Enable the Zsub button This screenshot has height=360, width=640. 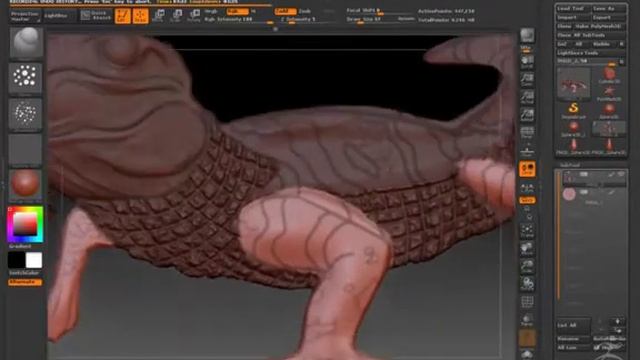305,11
